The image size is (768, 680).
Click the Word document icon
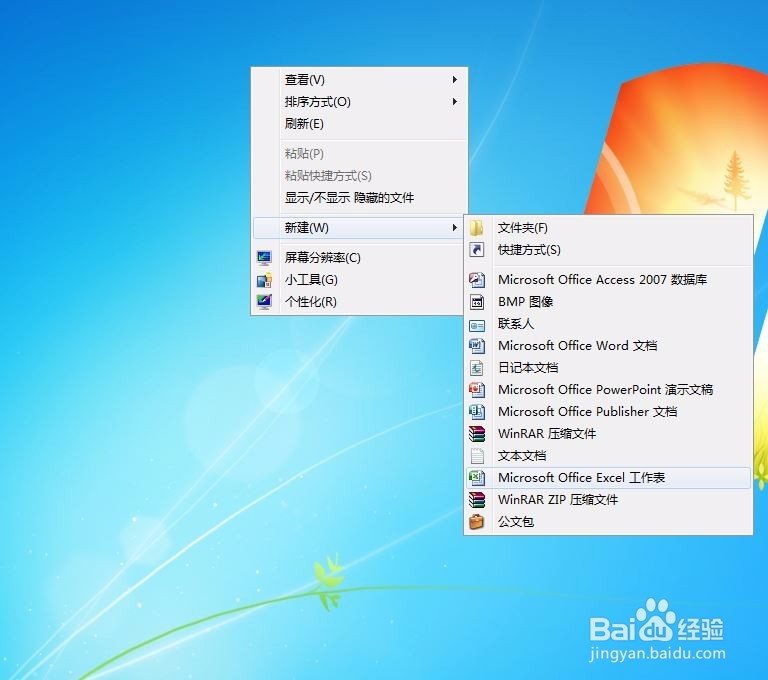point(477,346)
